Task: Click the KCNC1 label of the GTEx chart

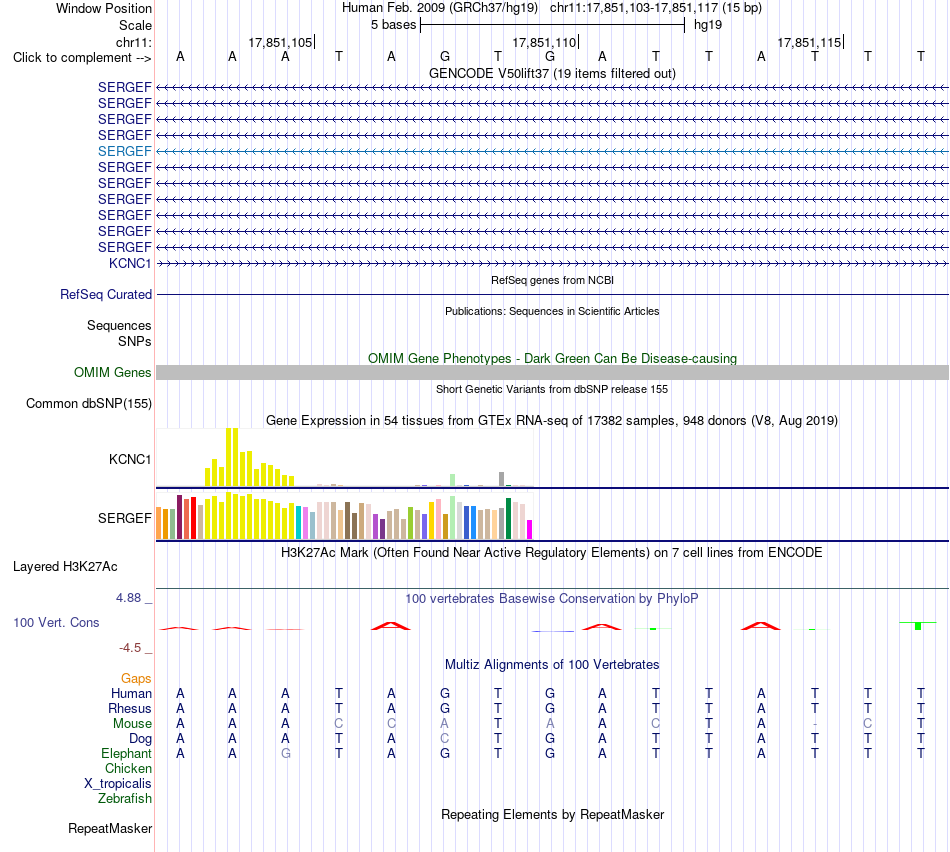Action: tap(130, 459)
